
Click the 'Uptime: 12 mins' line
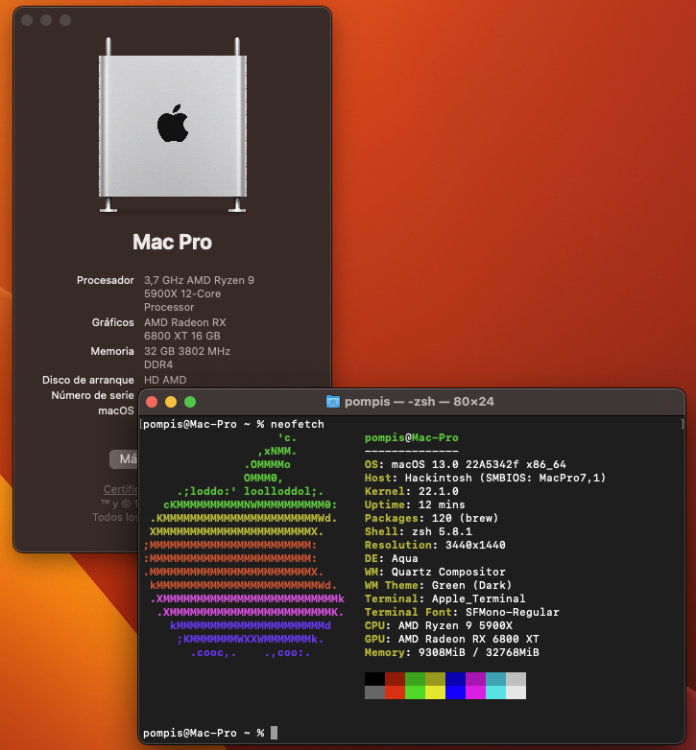[415, 505]
